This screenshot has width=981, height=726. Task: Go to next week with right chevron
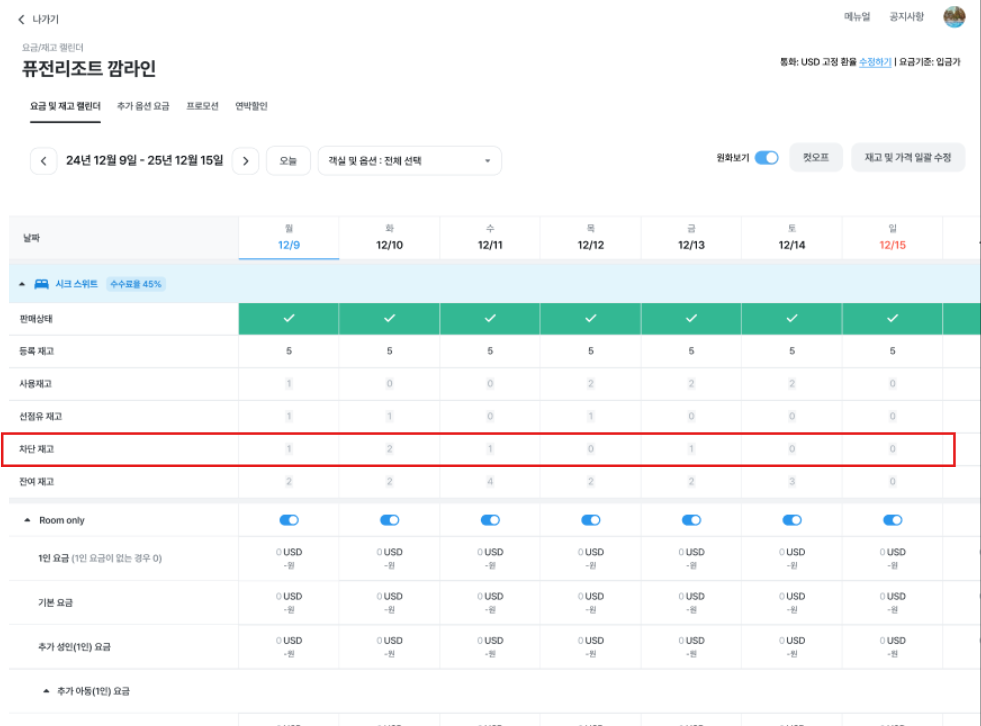tap(246, 161)
